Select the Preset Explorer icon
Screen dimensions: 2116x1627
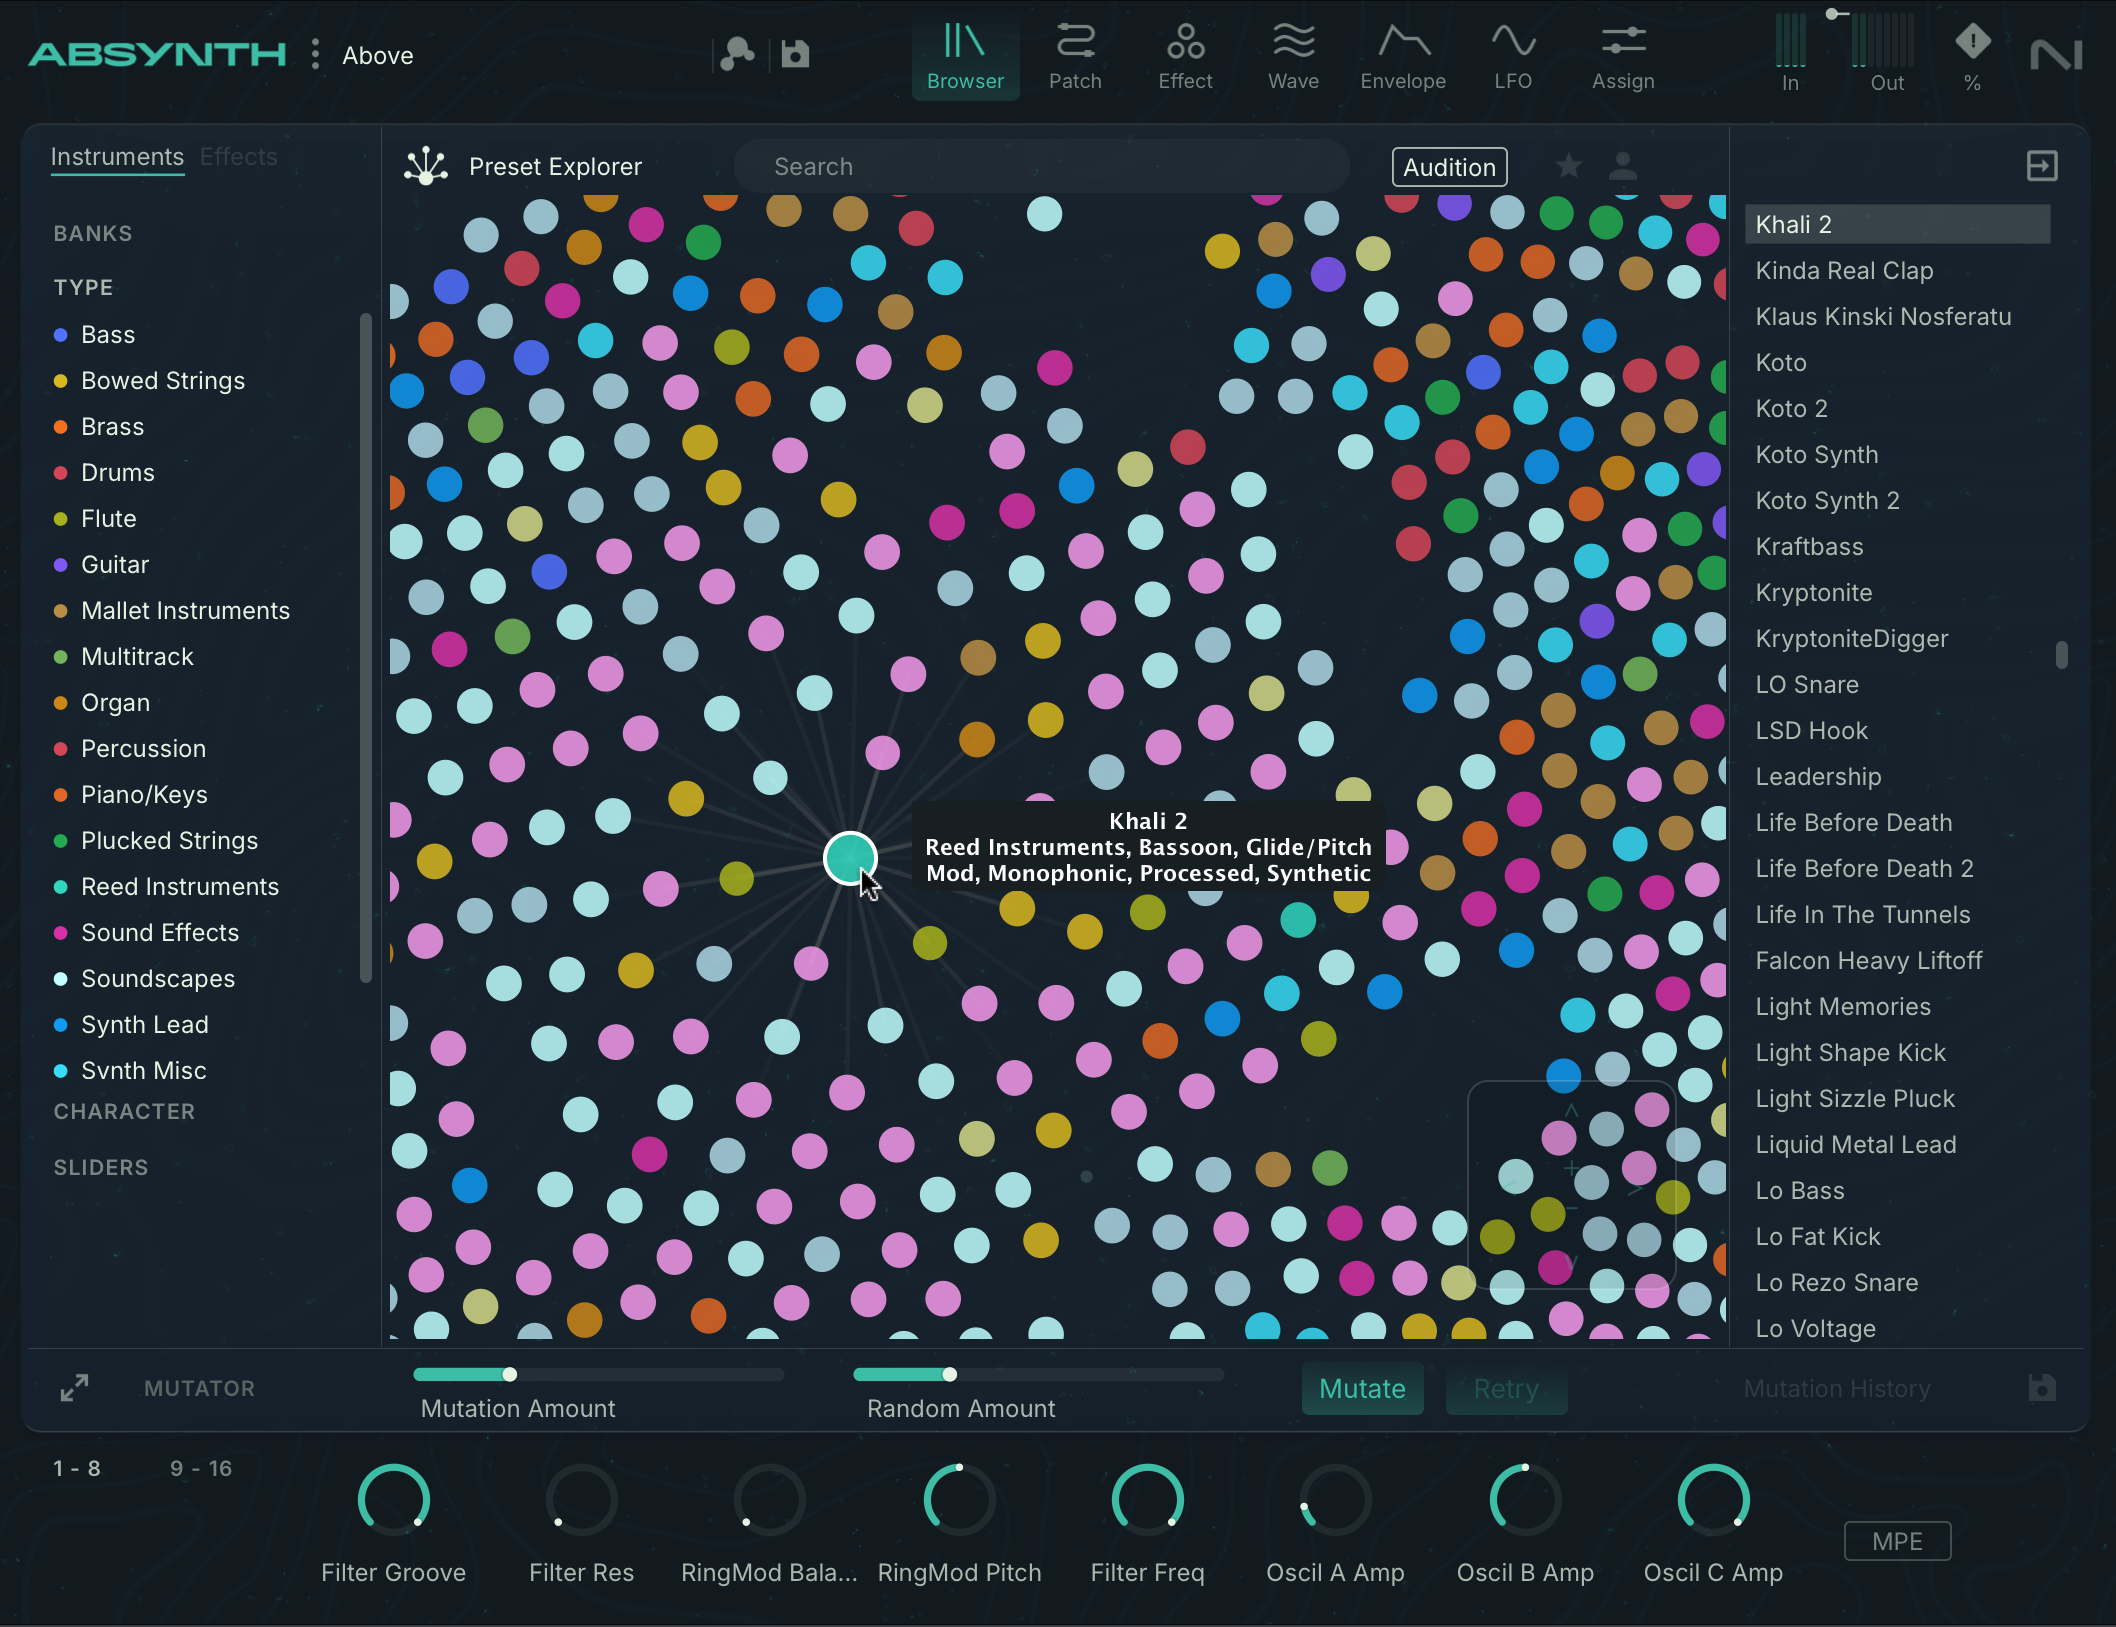click(425, 166)
